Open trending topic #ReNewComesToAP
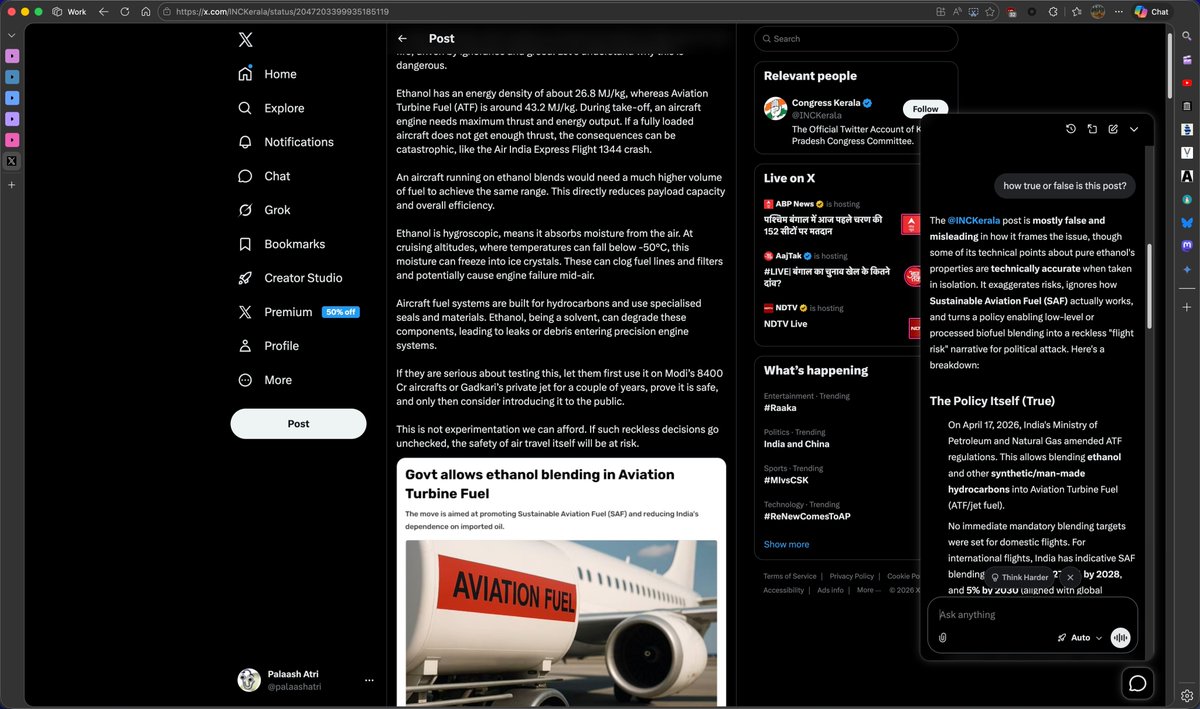This screenshot has width=1200, height=709. click(807, 516)
